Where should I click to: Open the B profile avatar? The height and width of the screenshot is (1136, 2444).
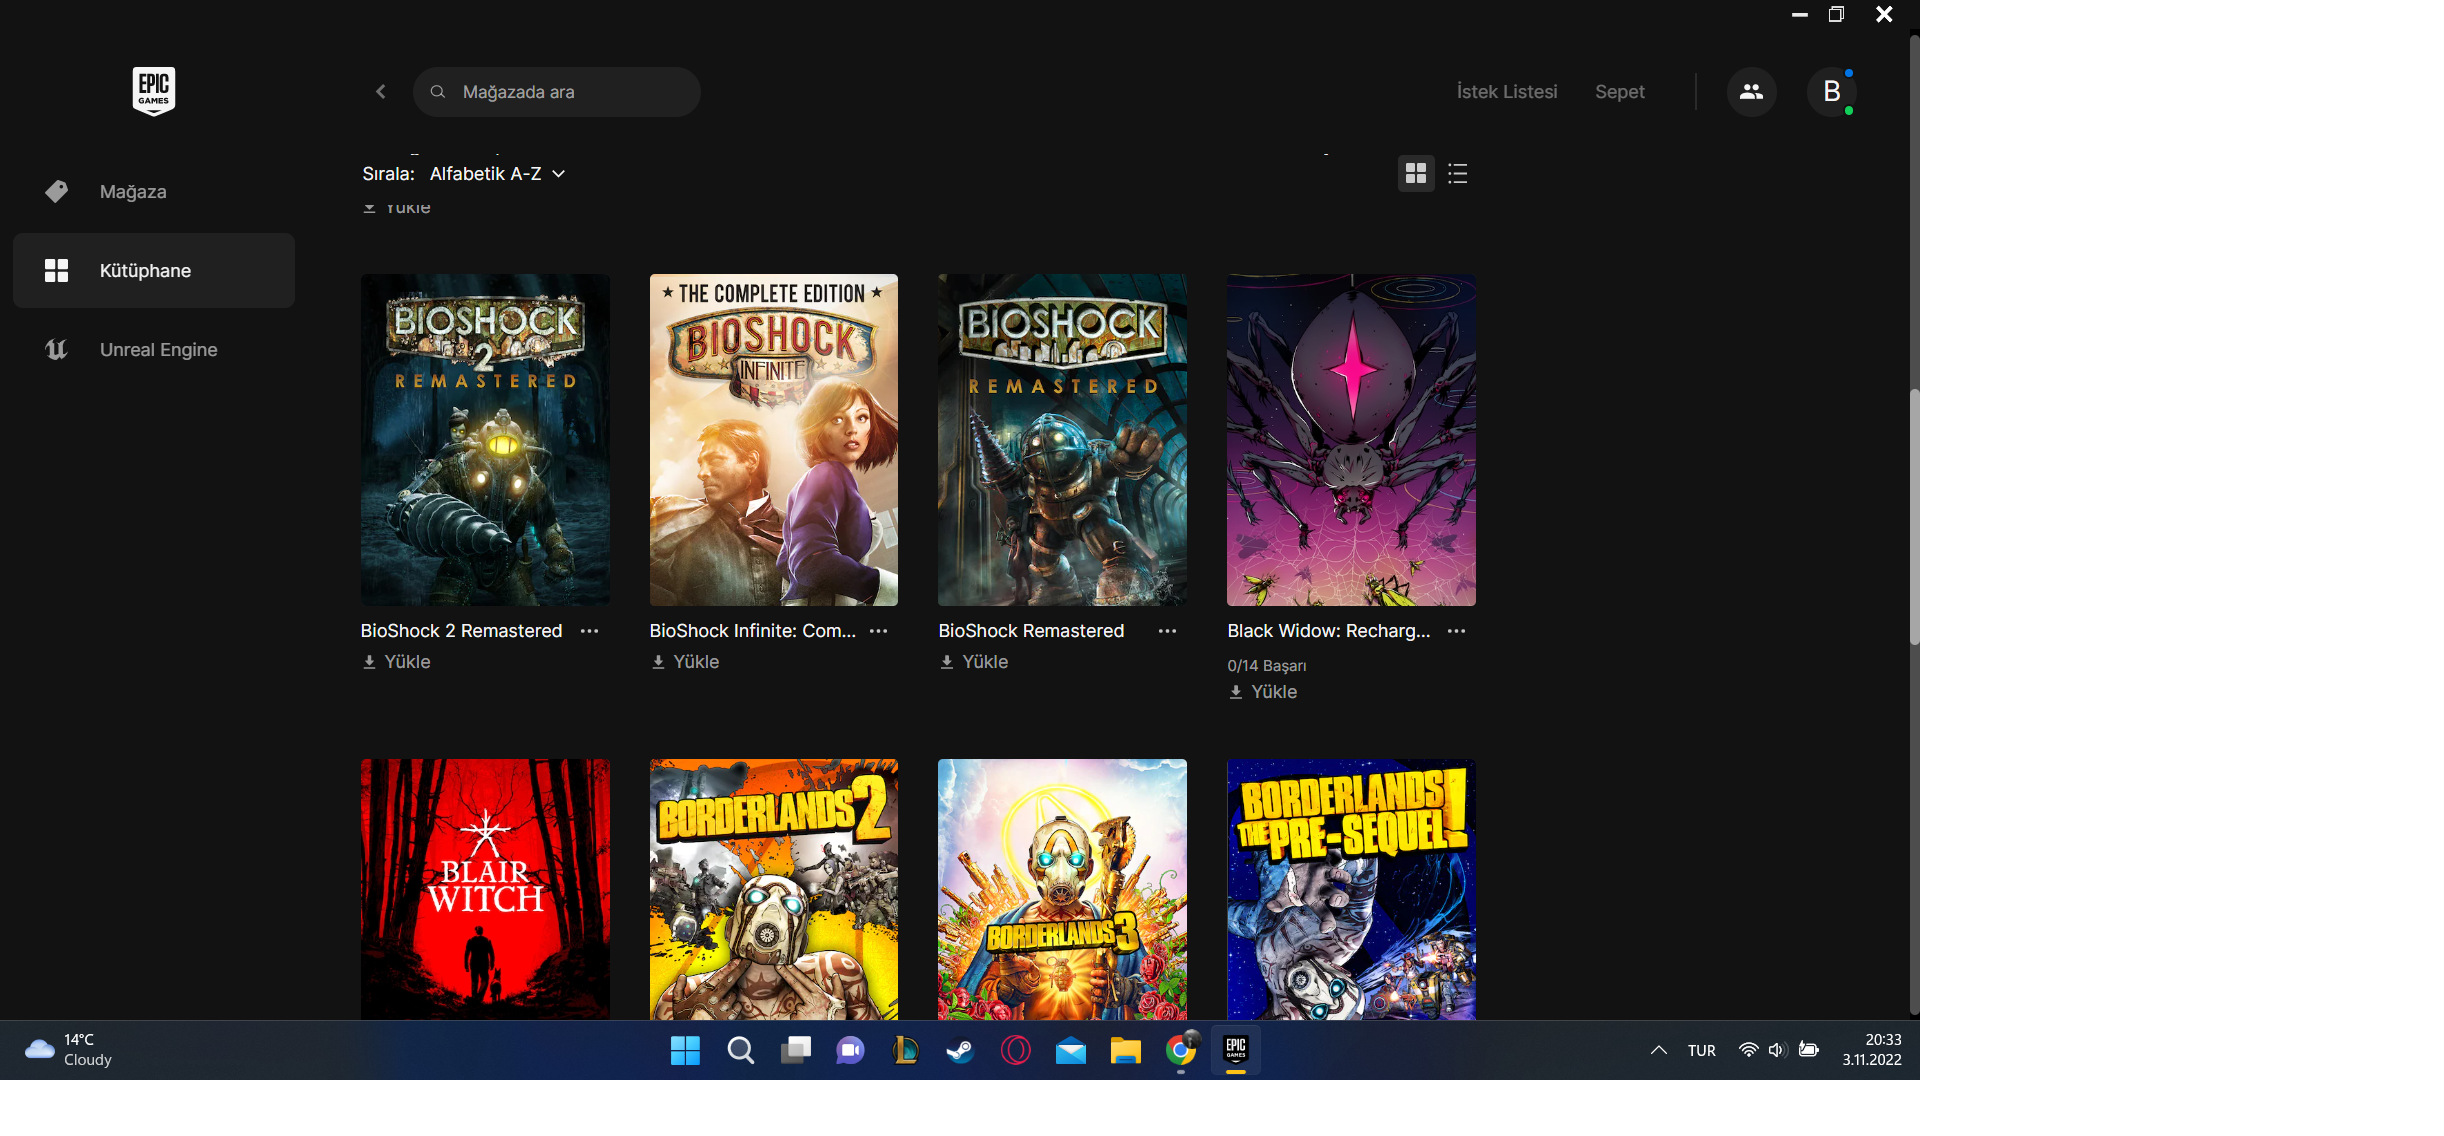tap(1831, 92)
